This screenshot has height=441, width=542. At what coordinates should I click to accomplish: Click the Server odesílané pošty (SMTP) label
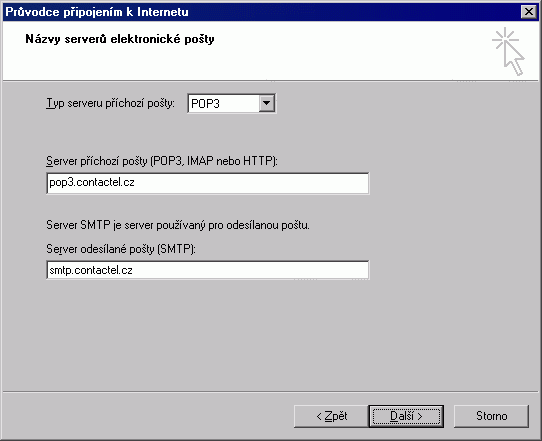[x=121, y=249]
